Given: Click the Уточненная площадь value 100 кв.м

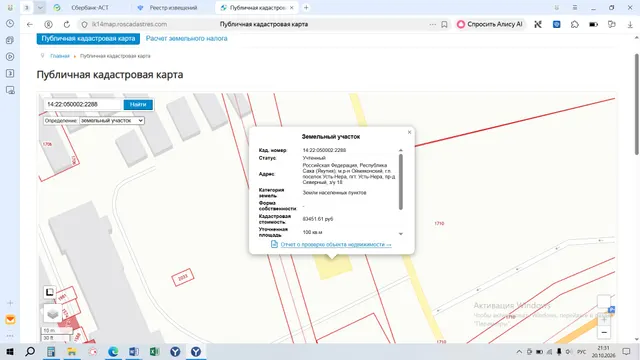Looking at the screenshot, I should (x=313, y=232).
